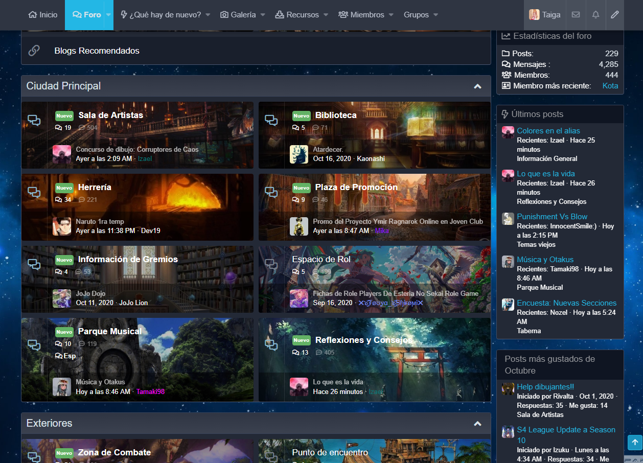Click Tamaki98 username under Parque Musical
Viewport: 644px width, 464px height.
point(150,392)
